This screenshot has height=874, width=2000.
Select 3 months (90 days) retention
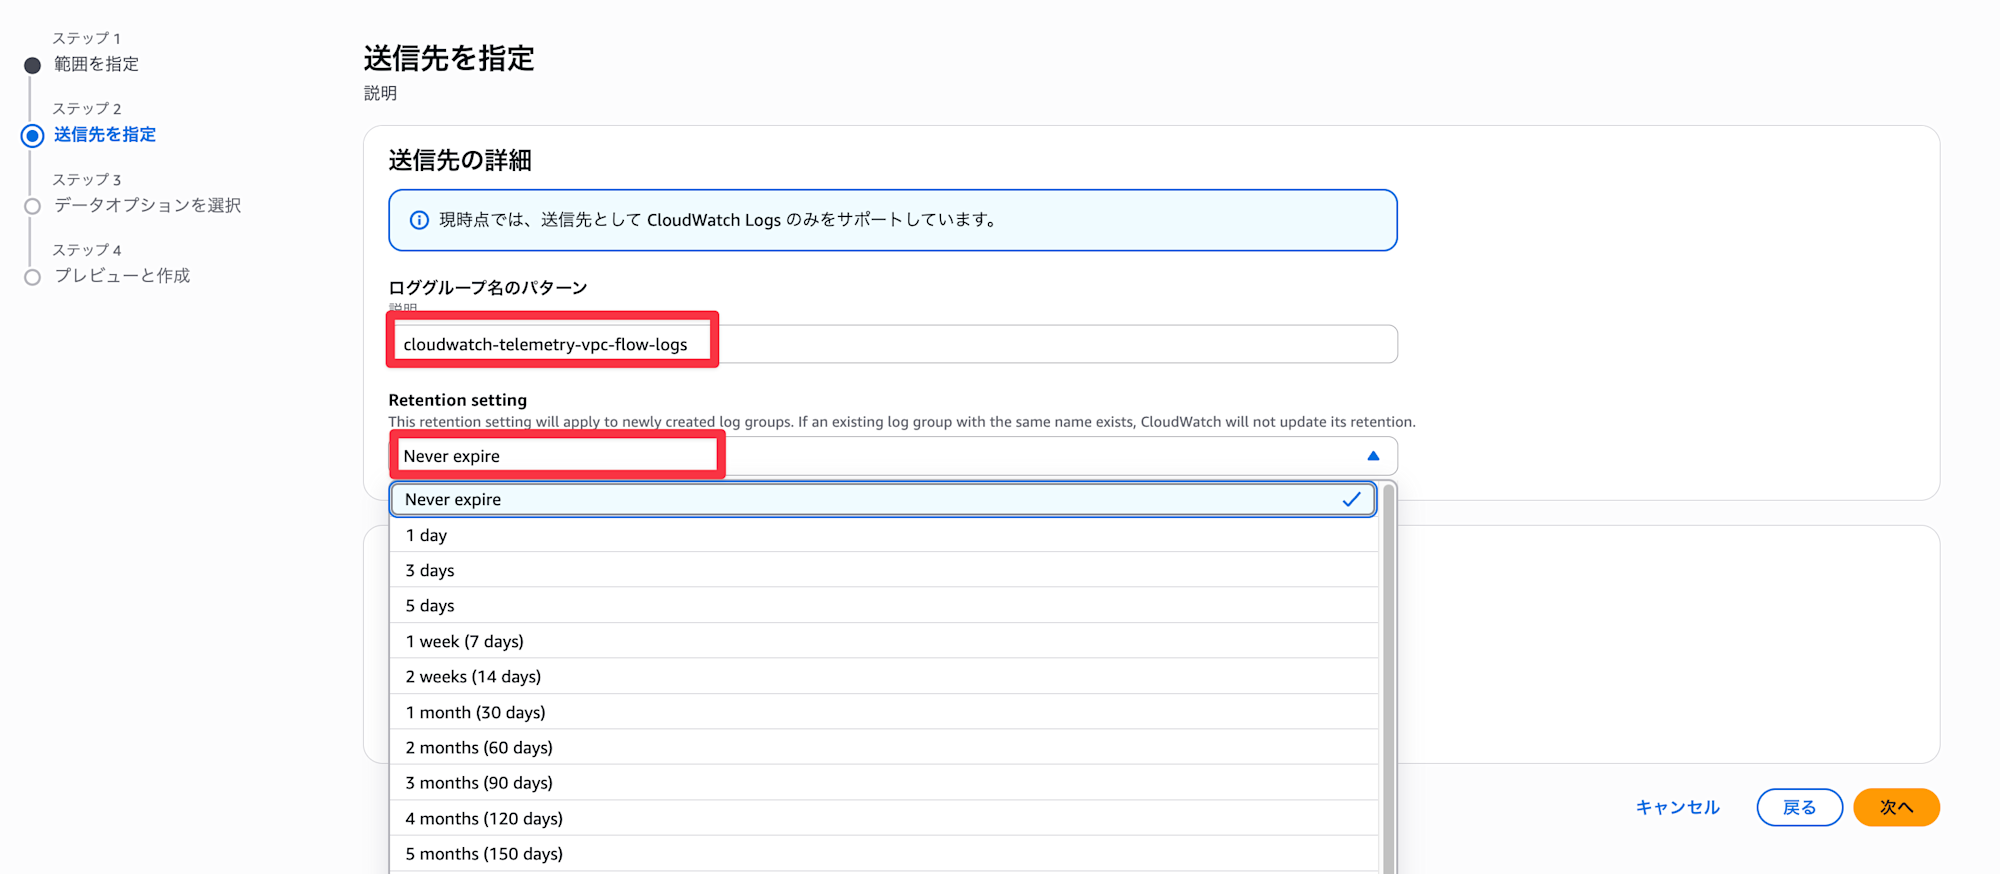click(883, 783)
